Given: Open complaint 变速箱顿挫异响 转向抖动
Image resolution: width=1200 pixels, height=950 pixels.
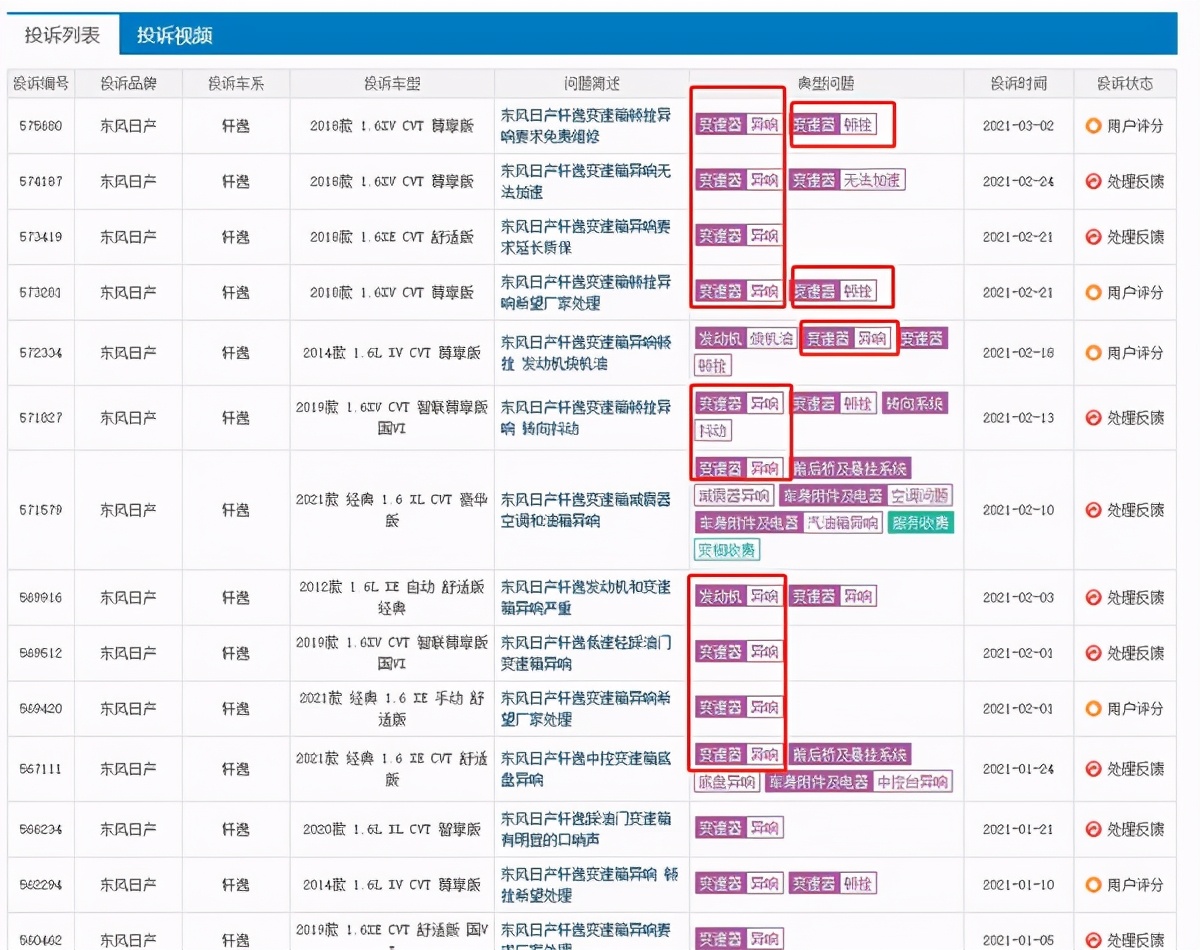Looking at the screenshot, I should (586, 417).
